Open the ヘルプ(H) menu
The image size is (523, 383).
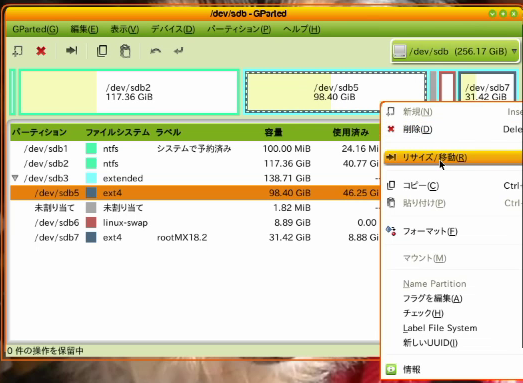pos(302,29)
